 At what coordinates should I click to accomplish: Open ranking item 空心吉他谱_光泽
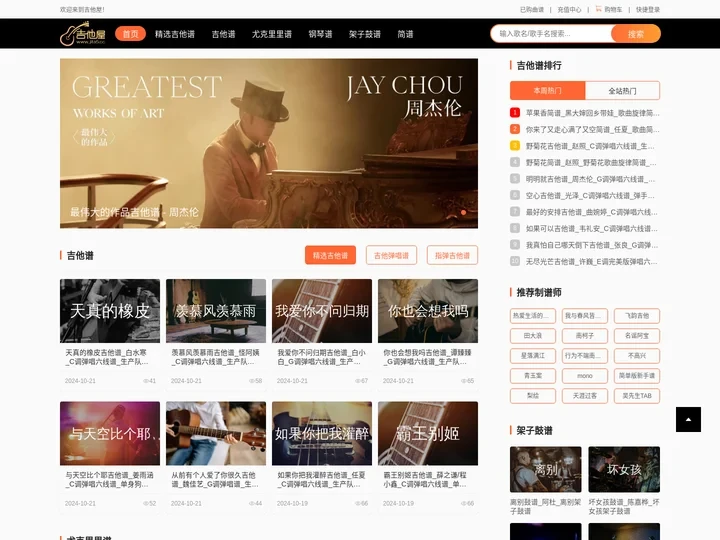point(590,195)
